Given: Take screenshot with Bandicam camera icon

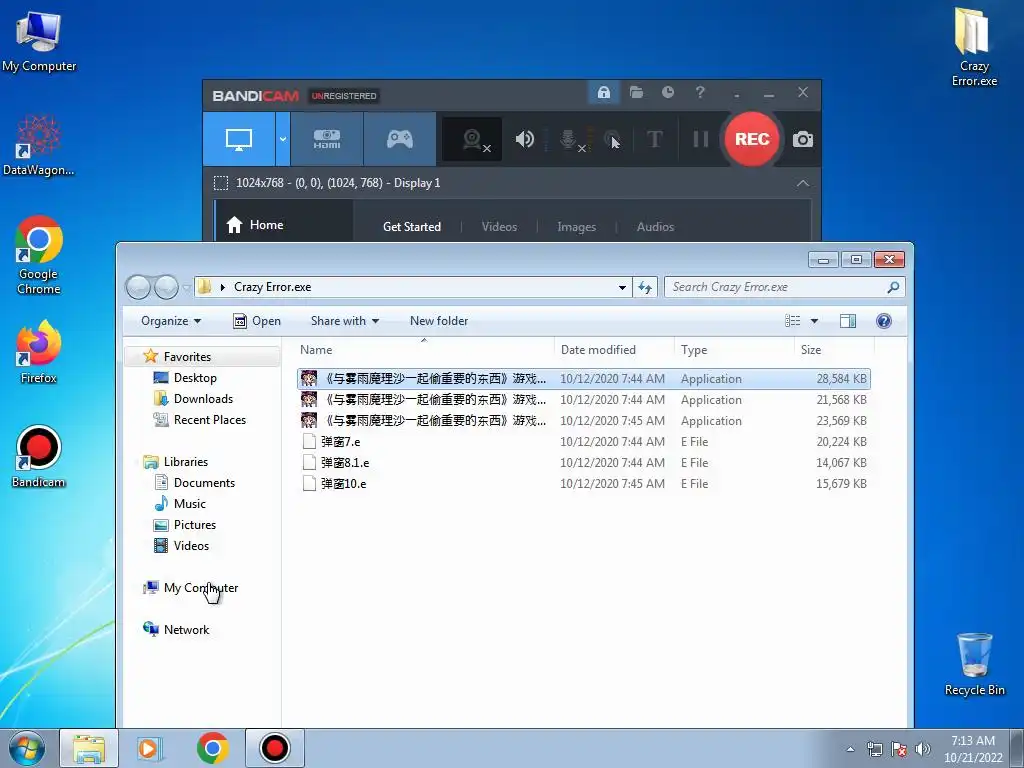Looking at the screenshot, I should click(x=803, y=139).
